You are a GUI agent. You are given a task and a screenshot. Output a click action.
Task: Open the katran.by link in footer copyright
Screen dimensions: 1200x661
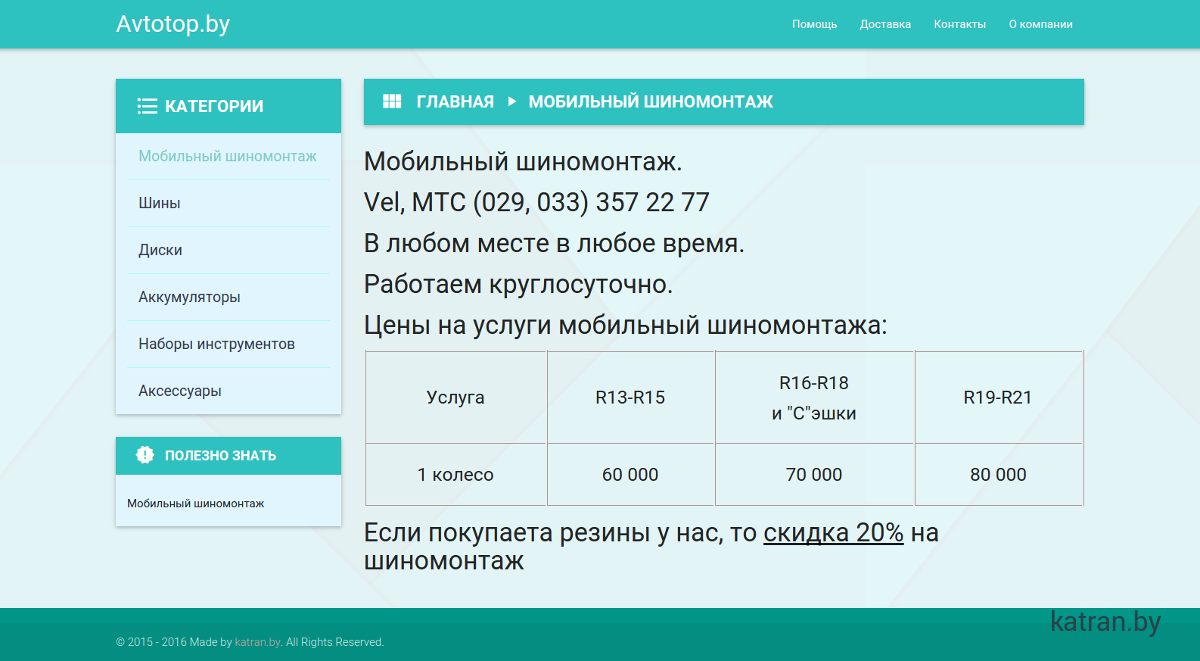tap(258, 642)
